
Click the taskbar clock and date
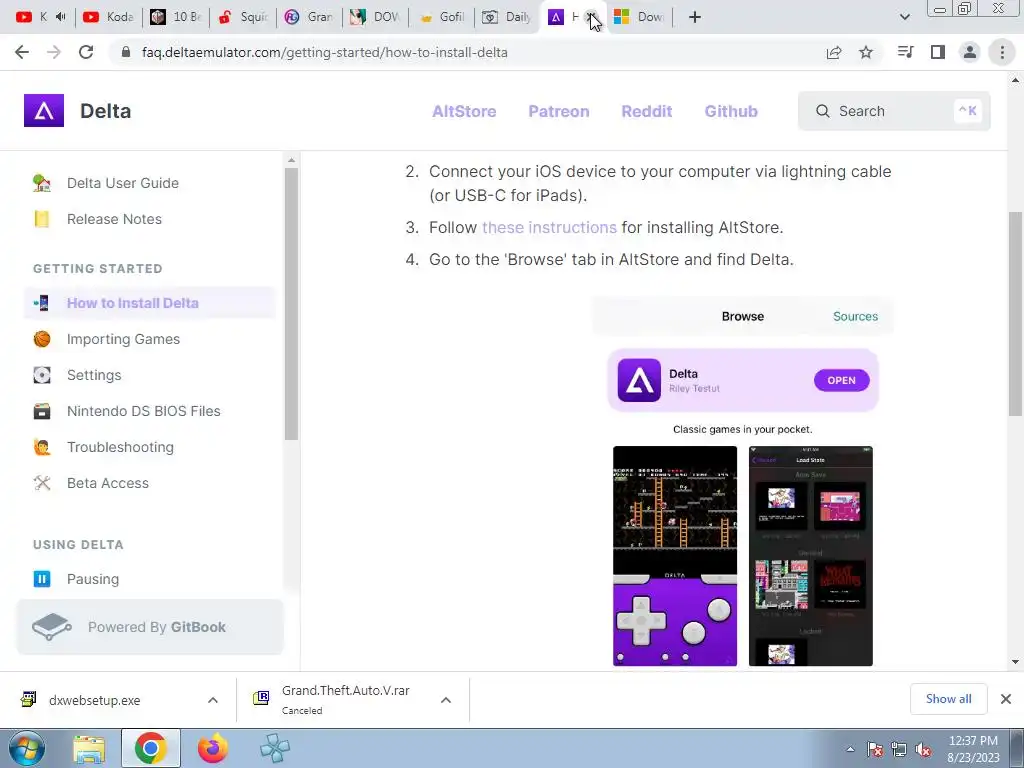point(973,749)
